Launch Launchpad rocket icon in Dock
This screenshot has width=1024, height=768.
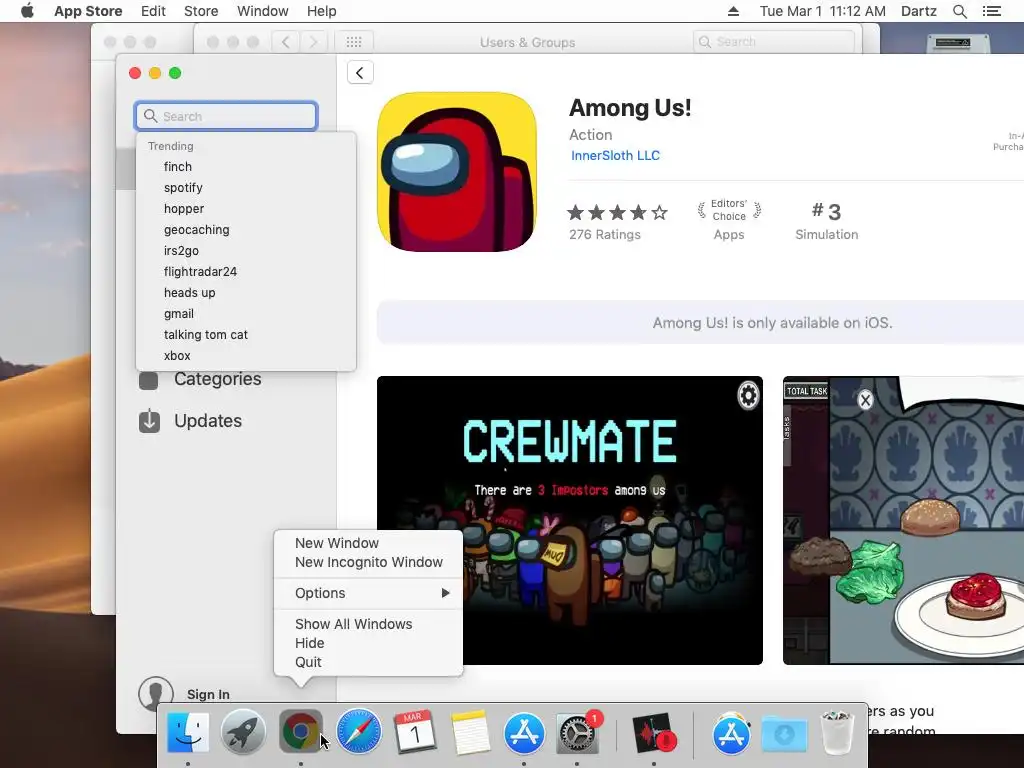(243, 732)
